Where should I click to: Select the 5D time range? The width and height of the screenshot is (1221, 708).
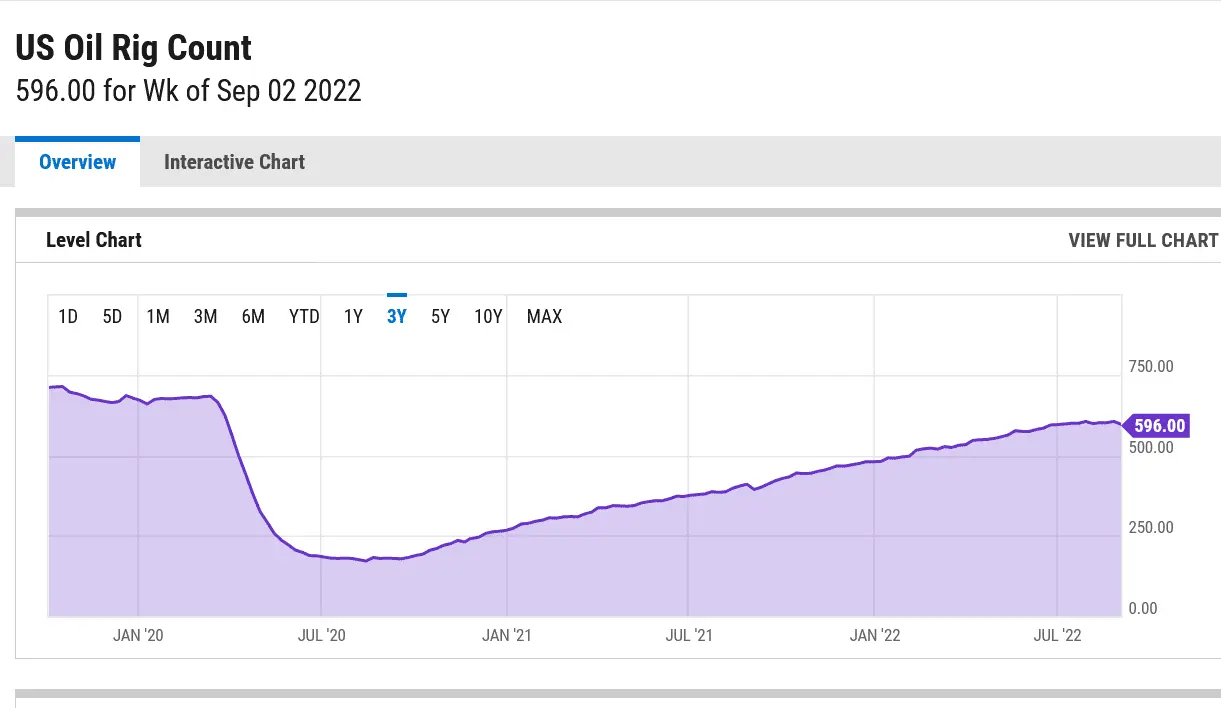(112, 317)
